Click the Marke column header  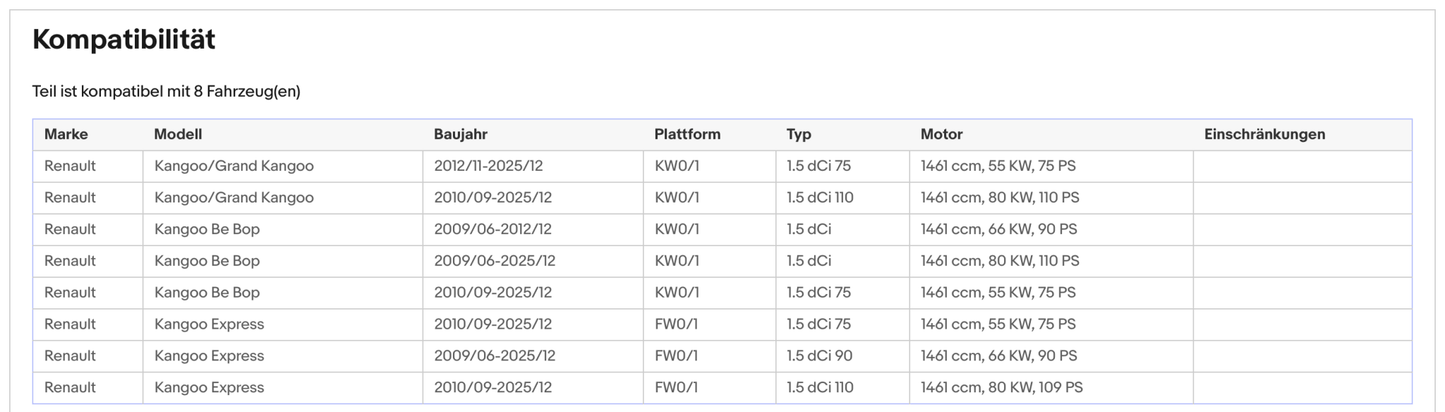66,134
